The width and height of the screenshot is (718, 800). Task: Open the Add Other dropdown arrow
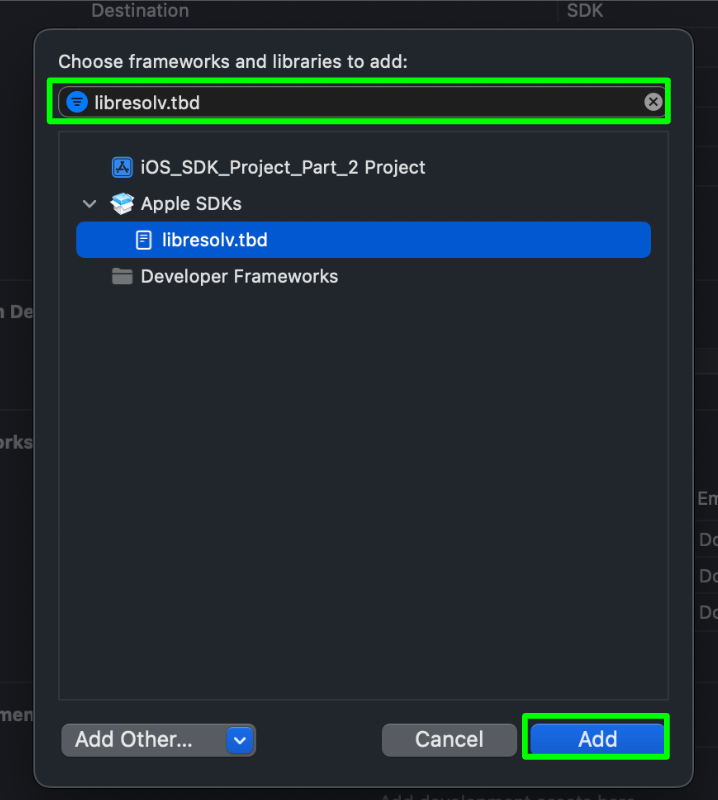[x=240, y=740]
